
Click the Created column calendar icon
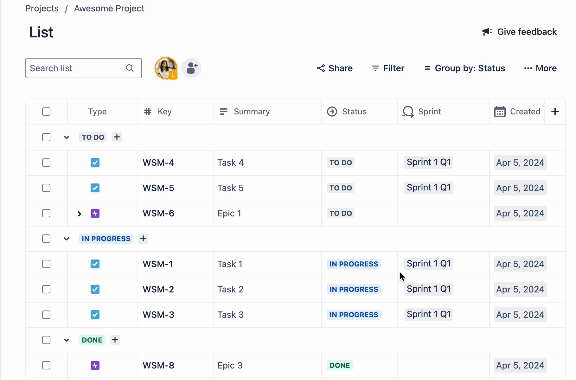coord(500,111)
